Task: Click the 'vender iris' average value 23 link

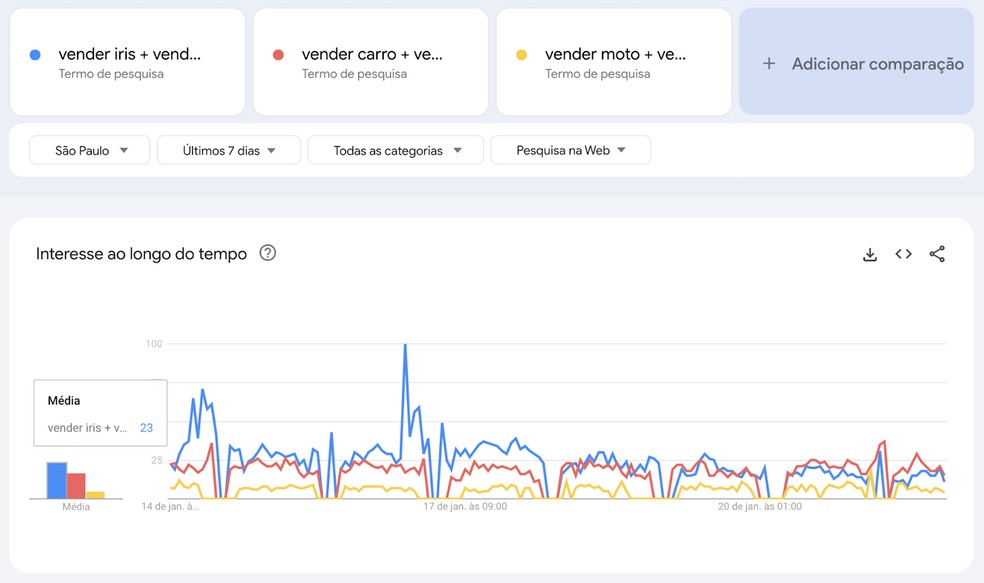Action: 147,427
